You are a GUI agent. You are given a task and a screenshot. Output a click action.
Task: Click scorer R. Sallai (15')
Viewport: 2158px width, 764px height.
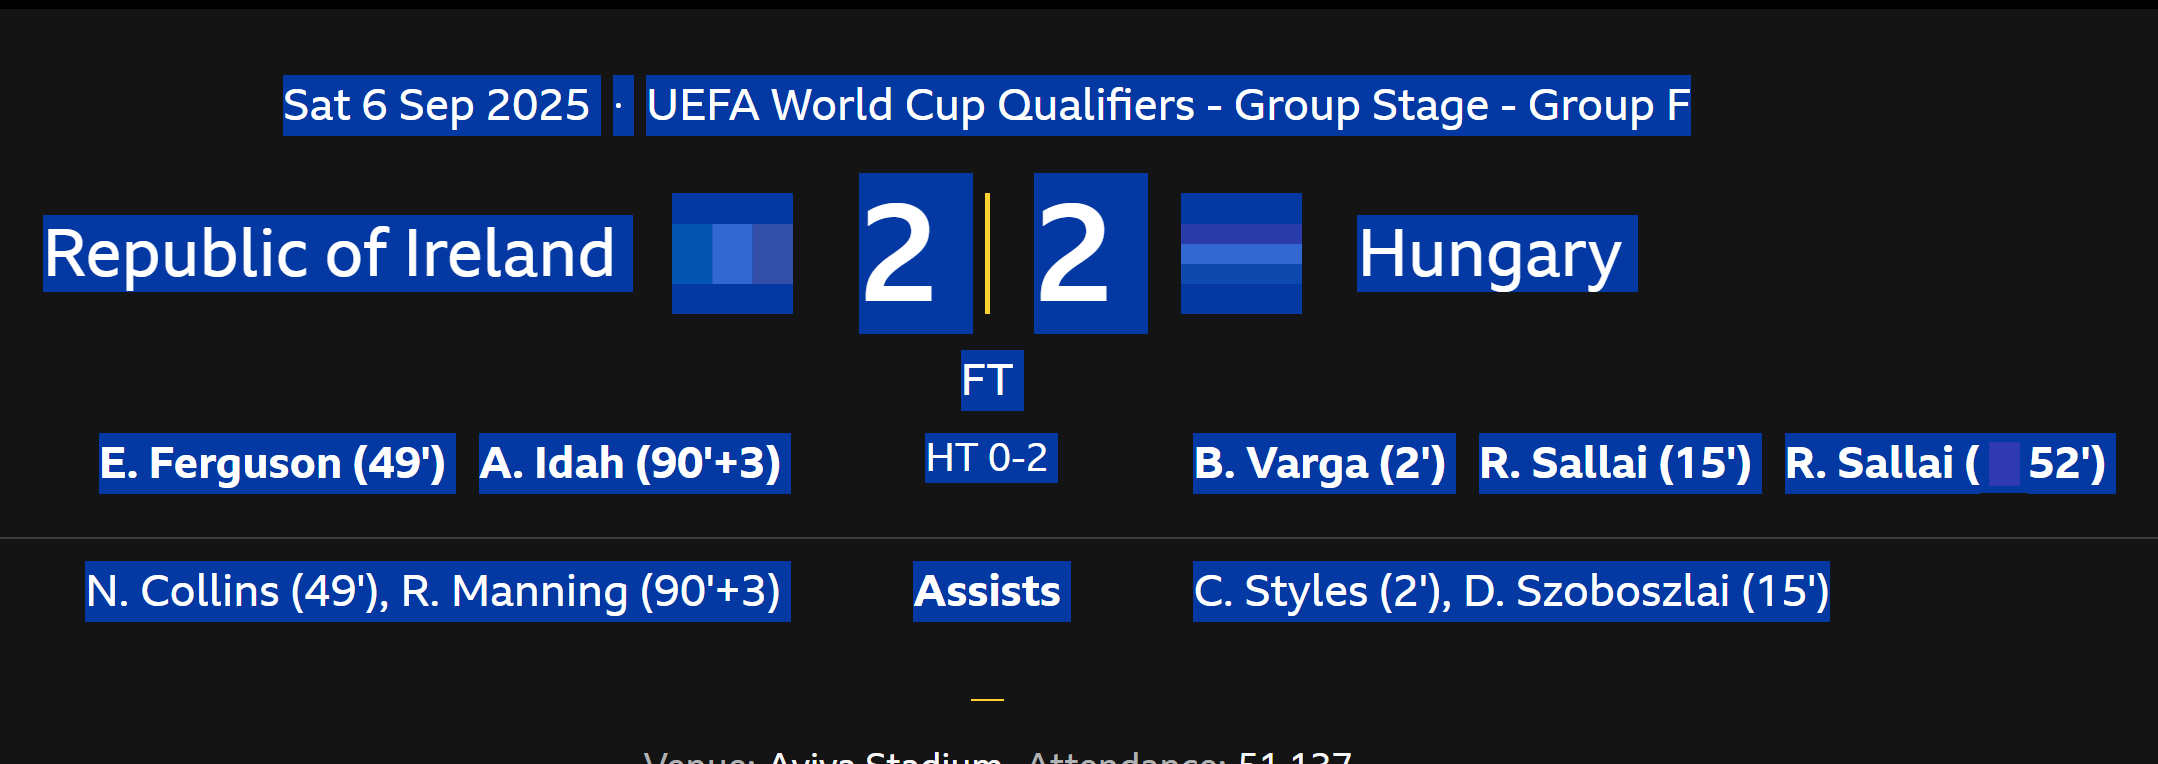coord(1619,463)
